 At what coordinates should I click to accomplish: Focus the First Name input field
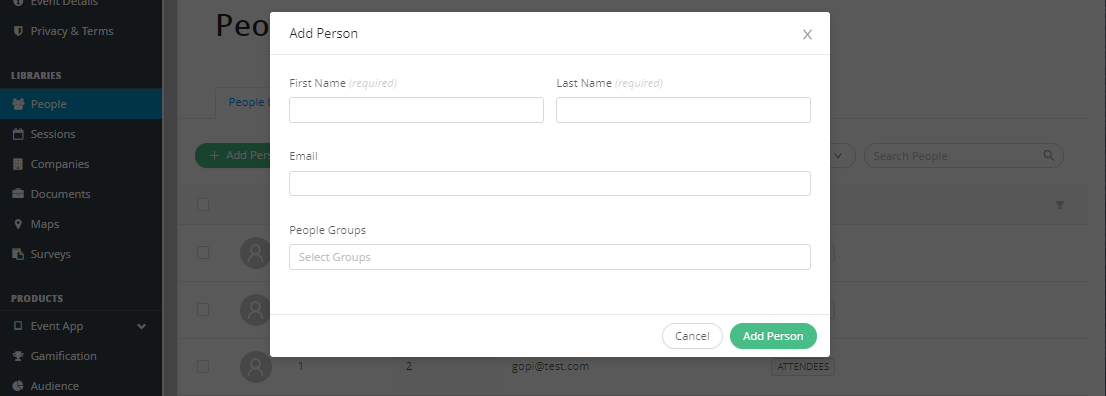[416, 110]
